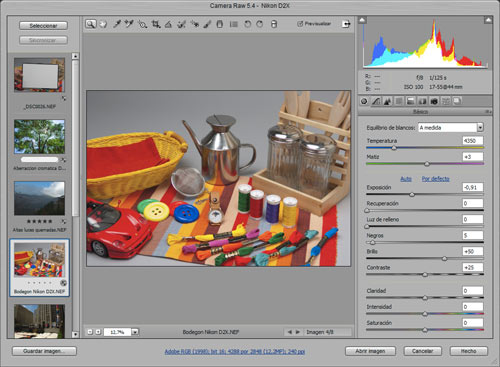Click the Por defecto link
This screenshot has height=367, width=500.
[x=435, y=179]
